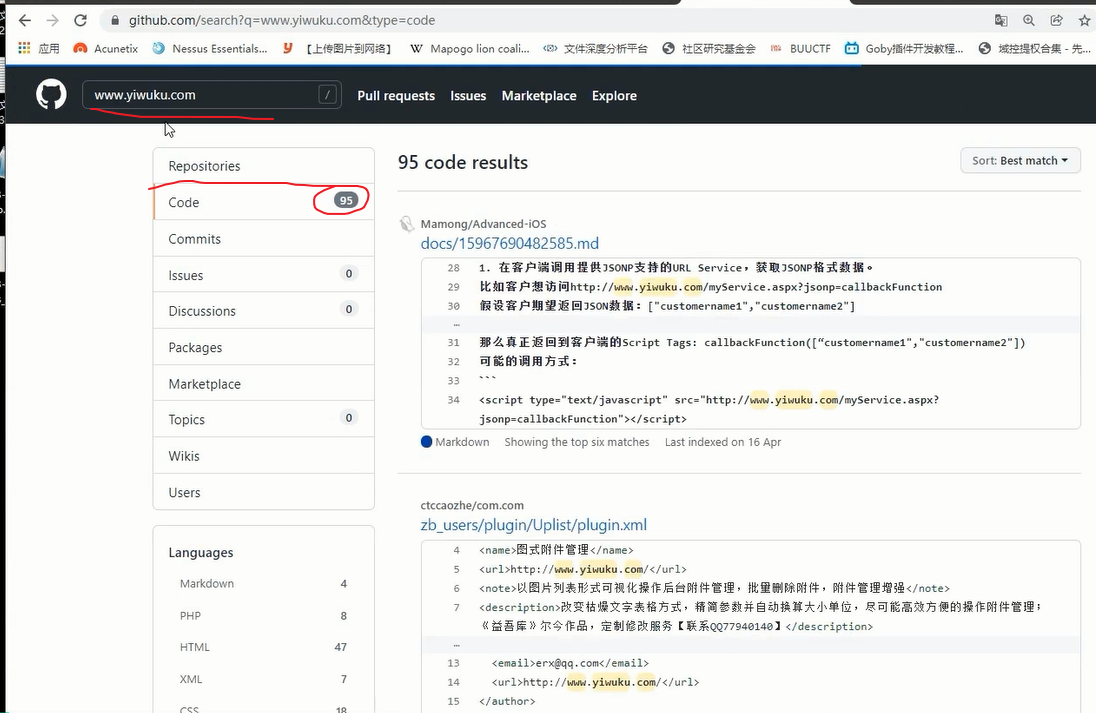The height and width of the screenshot is (713, 1096).
Task: Filter results by XML language
Action: [264, 679]
